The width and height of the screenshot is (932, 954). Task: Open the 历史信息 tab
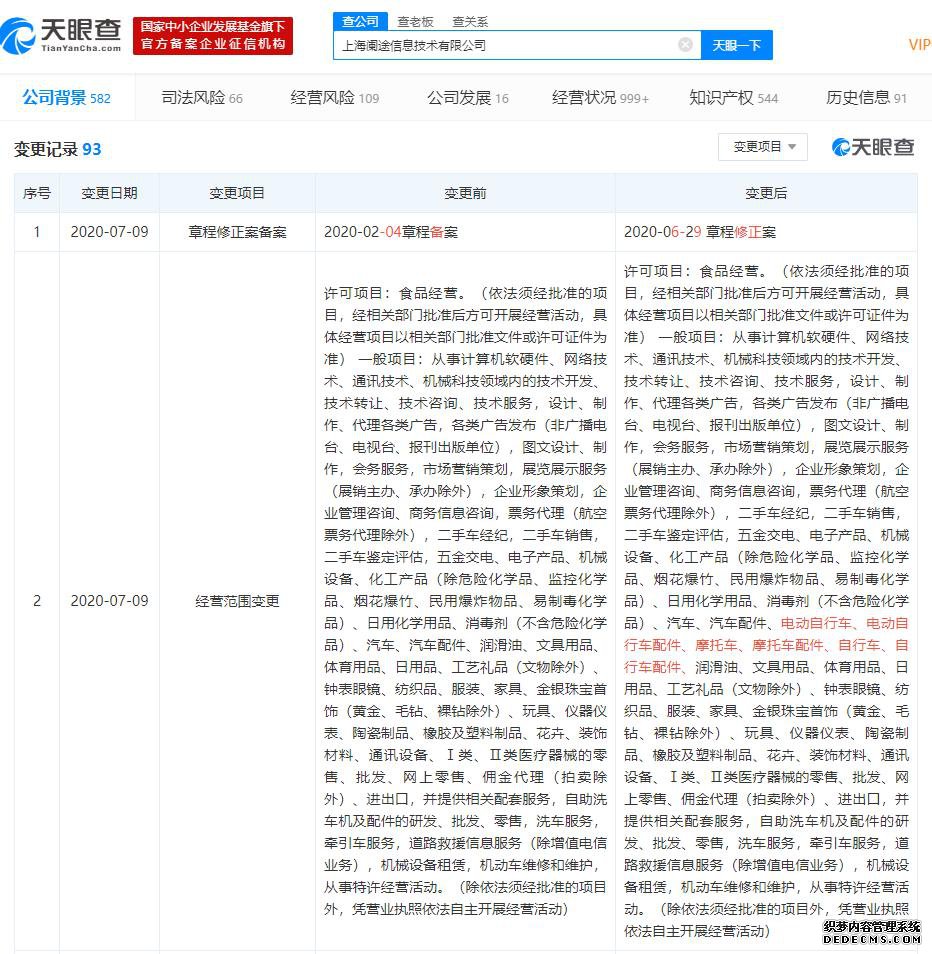click(x=866, y=97)
